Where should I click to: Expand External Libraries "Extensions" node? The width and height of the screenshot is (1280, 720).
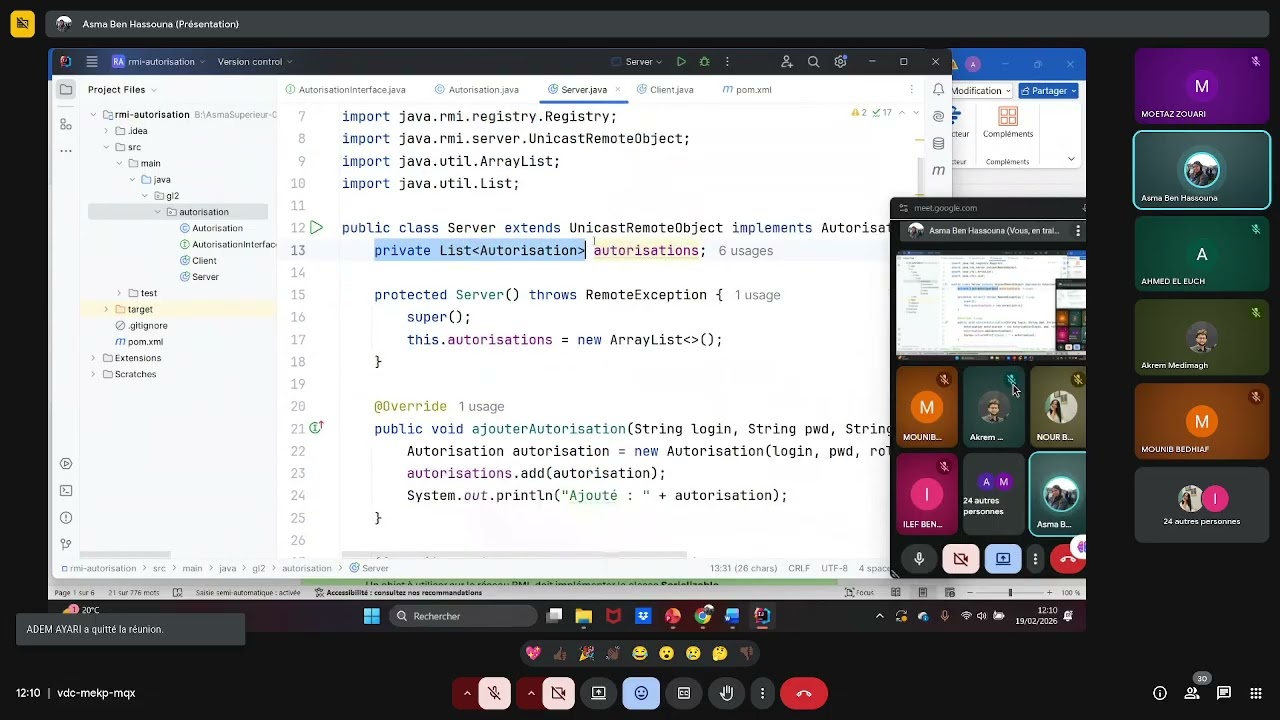coord(94,358)
